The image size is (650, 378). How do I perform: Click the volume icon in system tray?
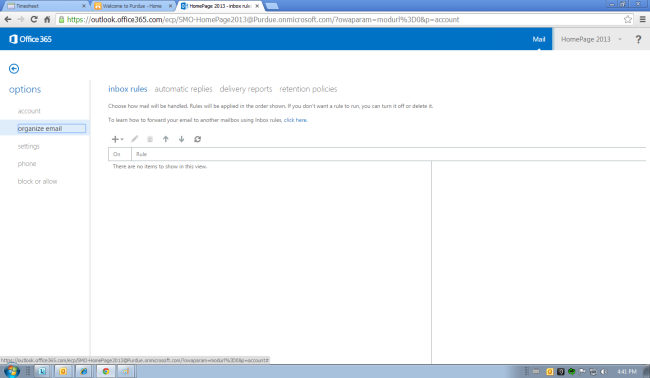point(604,371)
